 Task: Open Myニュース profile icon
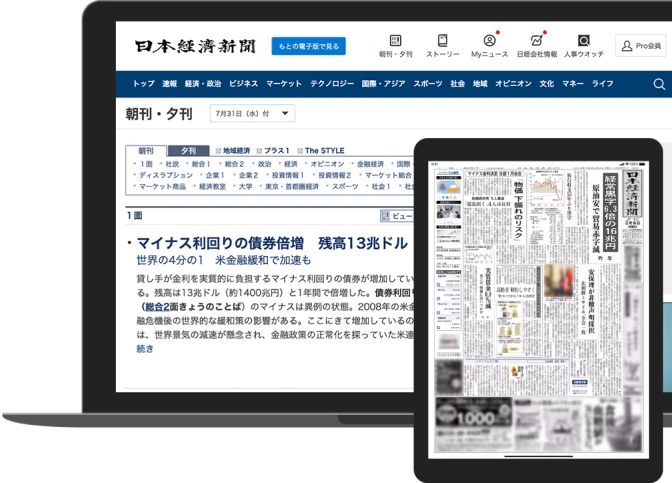click(490, 40)
